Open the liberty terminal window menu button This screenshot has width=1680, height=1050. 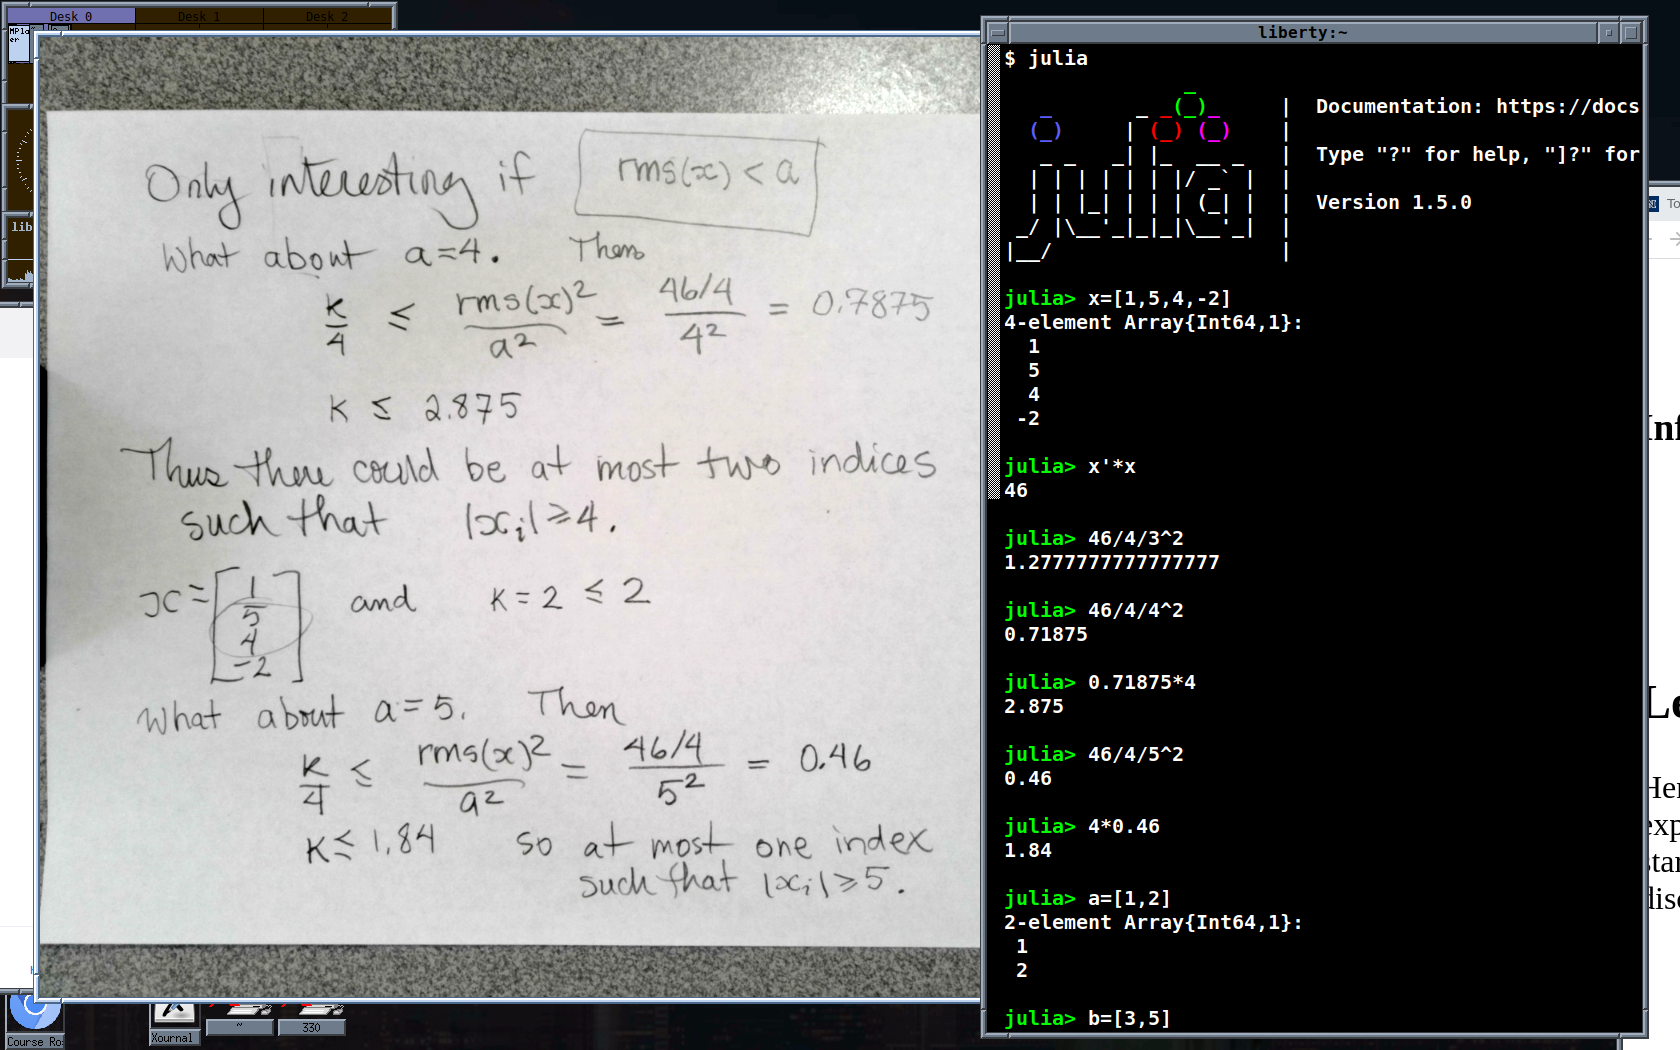[x=996, y=33]
